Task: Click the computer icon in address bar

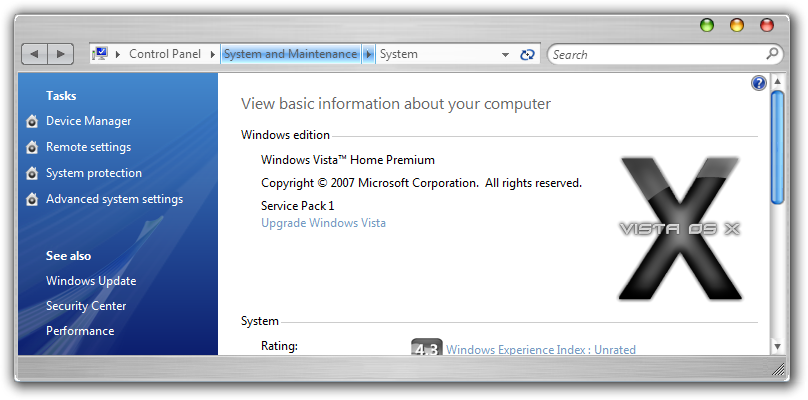Action: click(101, 54)
